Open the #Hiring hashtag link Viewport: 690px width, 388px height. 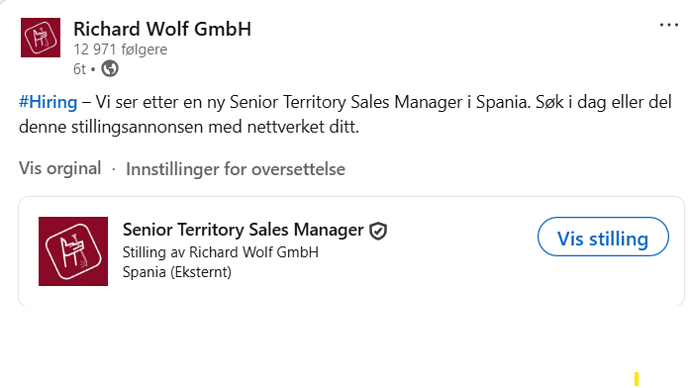(x=48, y=102)
